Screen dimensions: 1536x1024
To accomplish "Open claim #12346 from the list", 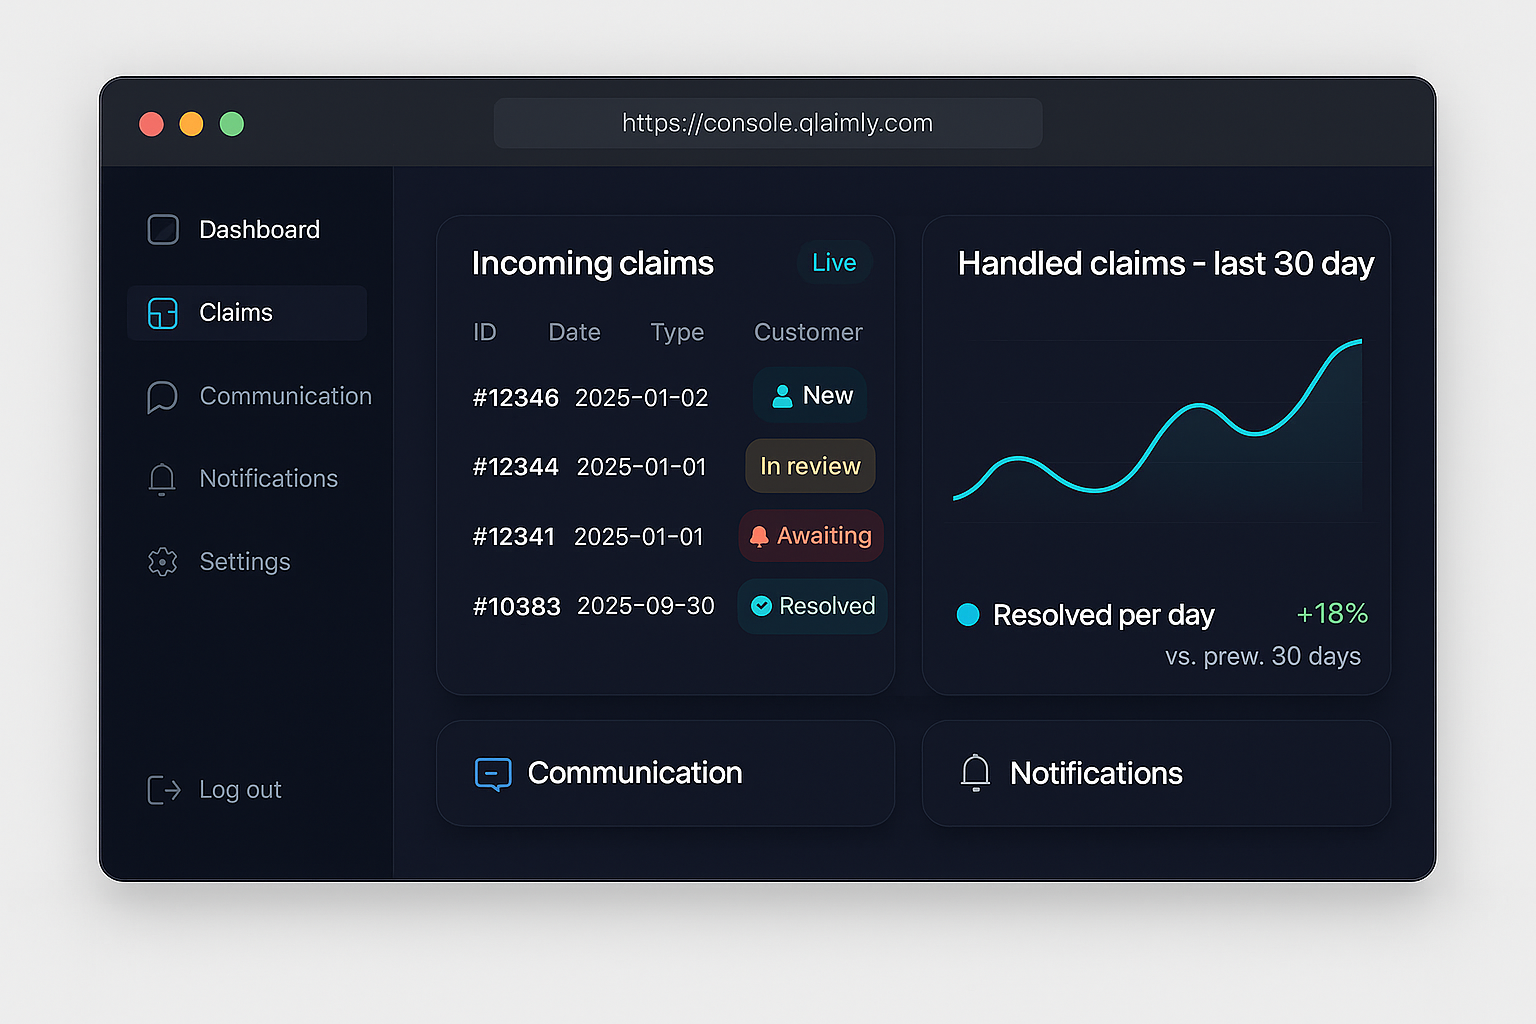I will 515,397.
